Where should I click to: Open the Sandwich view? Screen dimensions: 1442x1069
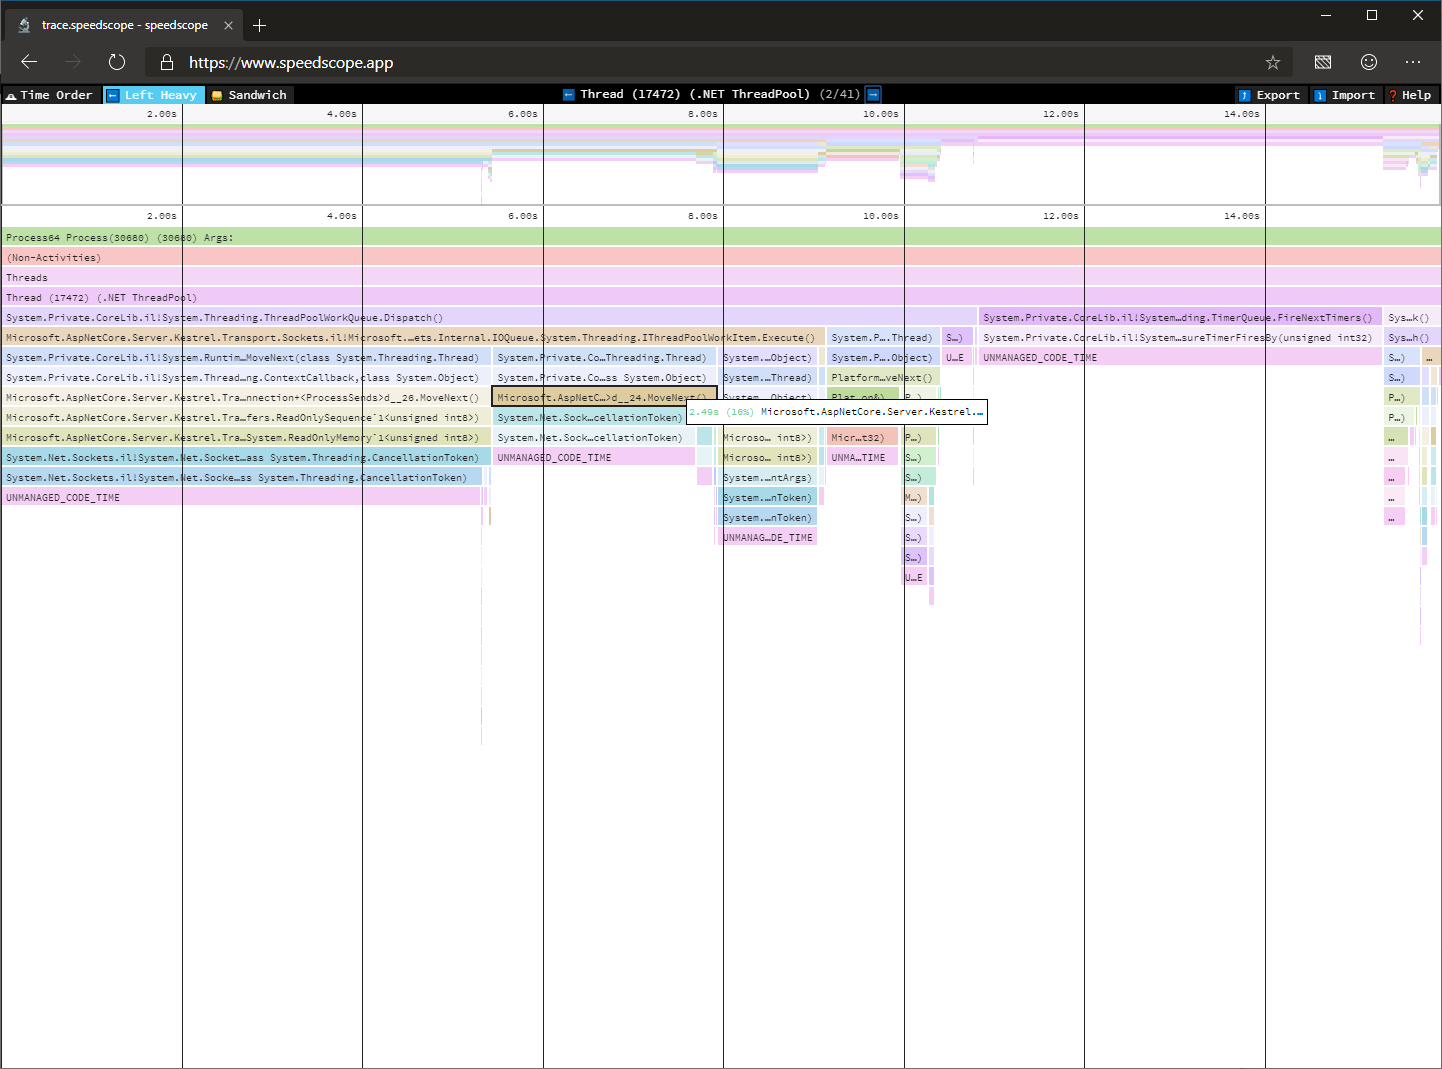pos(249,95)
